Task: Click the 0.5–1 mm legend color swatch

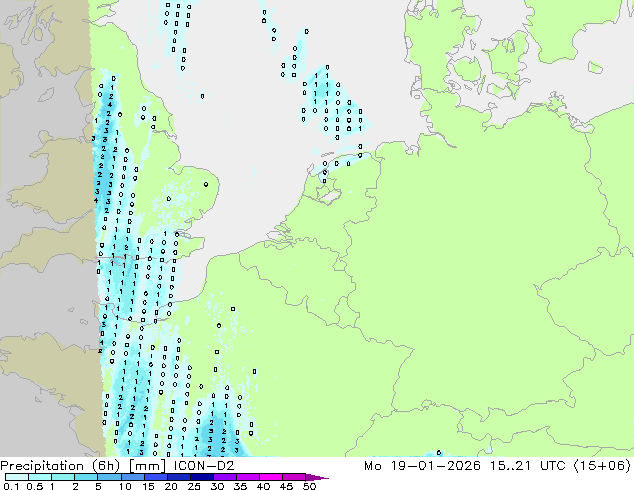Action: [x=40, y=477]
